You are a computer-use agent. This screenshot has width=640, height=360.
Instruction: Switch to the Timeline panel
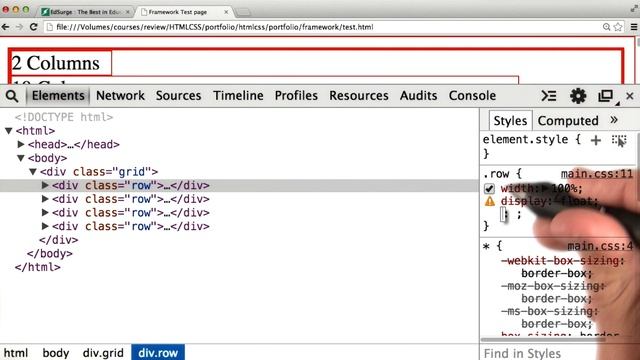point(238,96)
